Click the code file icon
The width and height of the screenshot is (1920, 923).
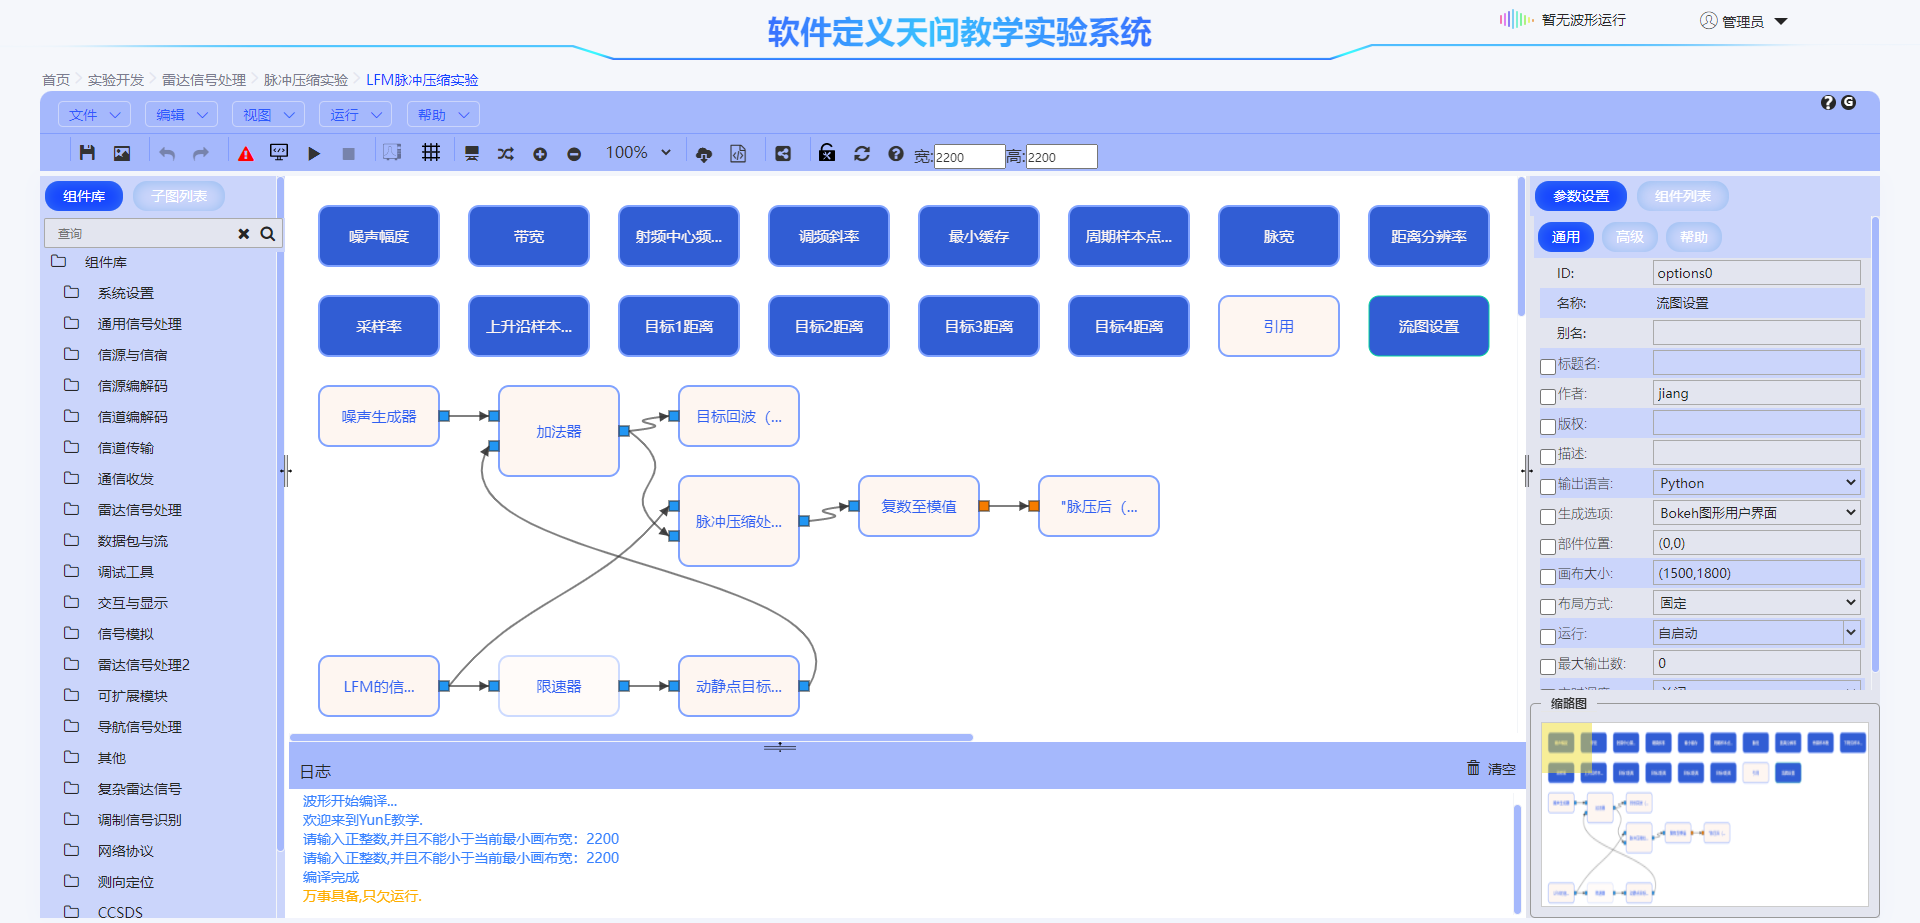[738, 154]
